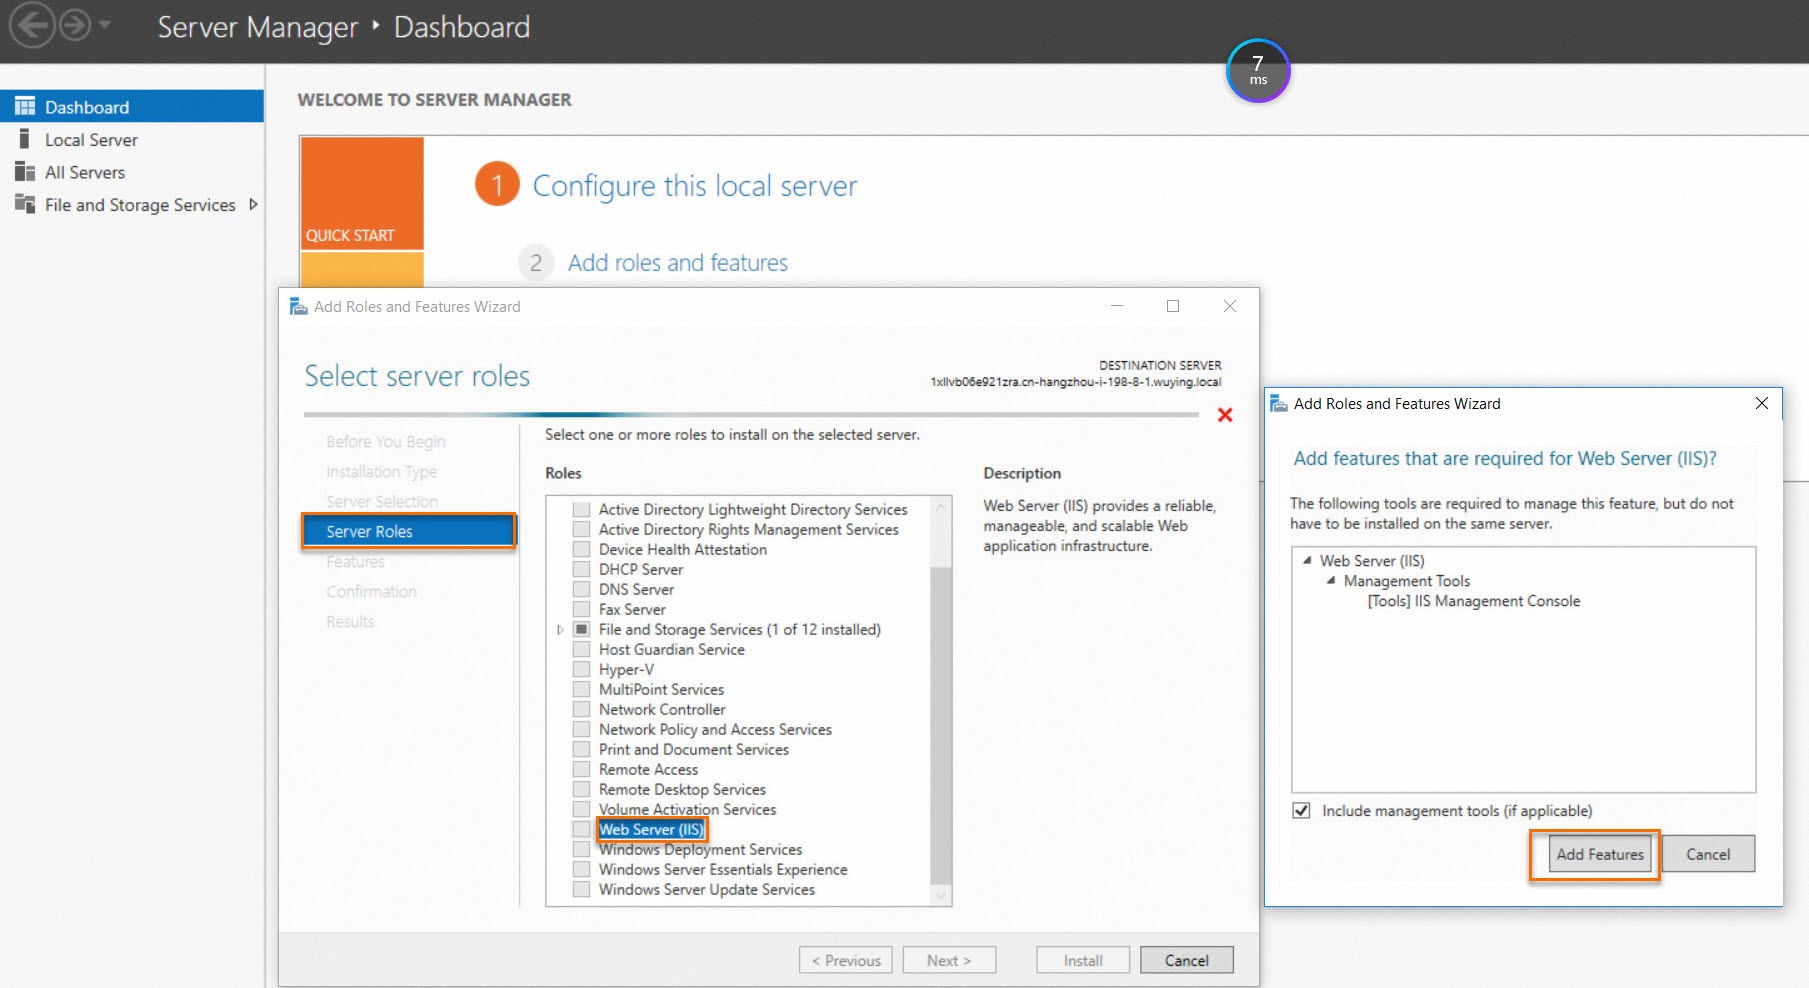The height and width of the screenshot is (988, 1809).
Task: Click the gray step 2 circle
Action: [536, 263]
